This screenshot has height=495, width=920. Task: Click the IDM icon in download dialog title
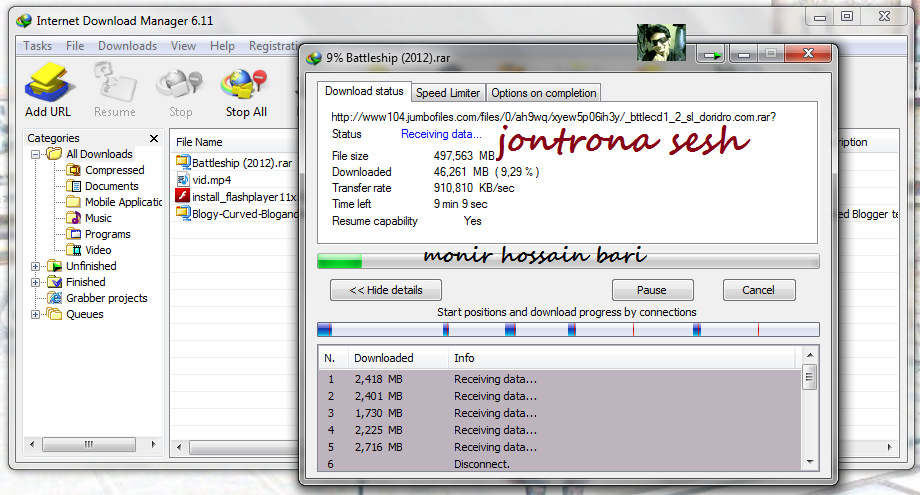(x=314, y=57)
